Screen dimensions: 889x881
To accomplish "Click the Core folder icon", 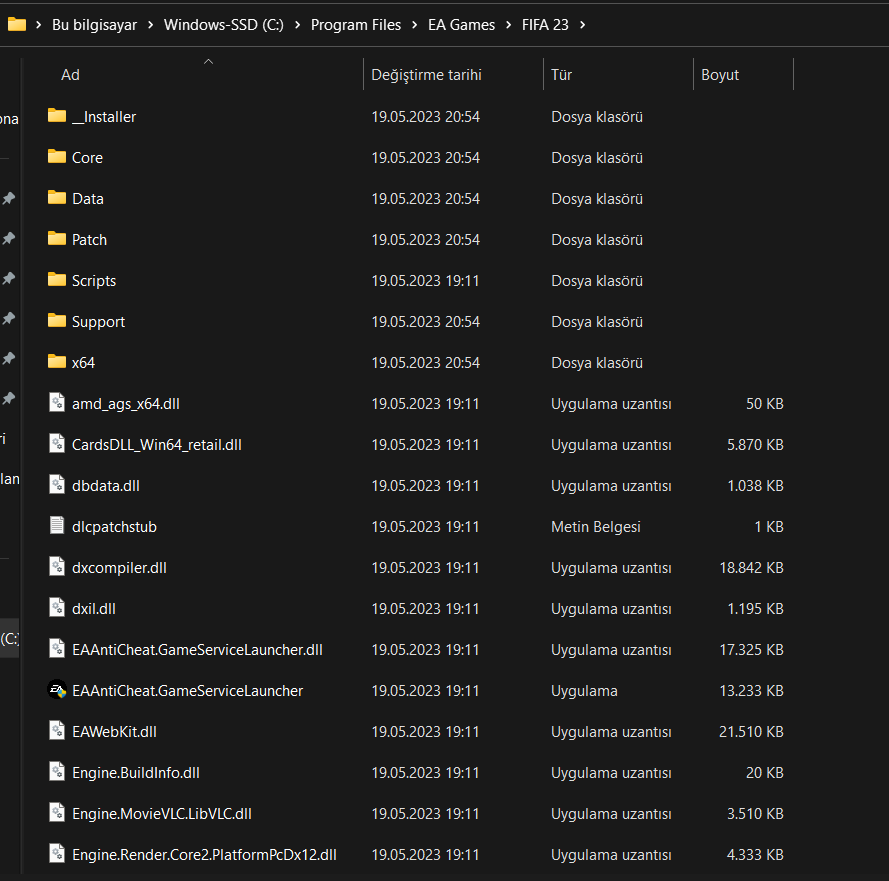I will 57,156.
